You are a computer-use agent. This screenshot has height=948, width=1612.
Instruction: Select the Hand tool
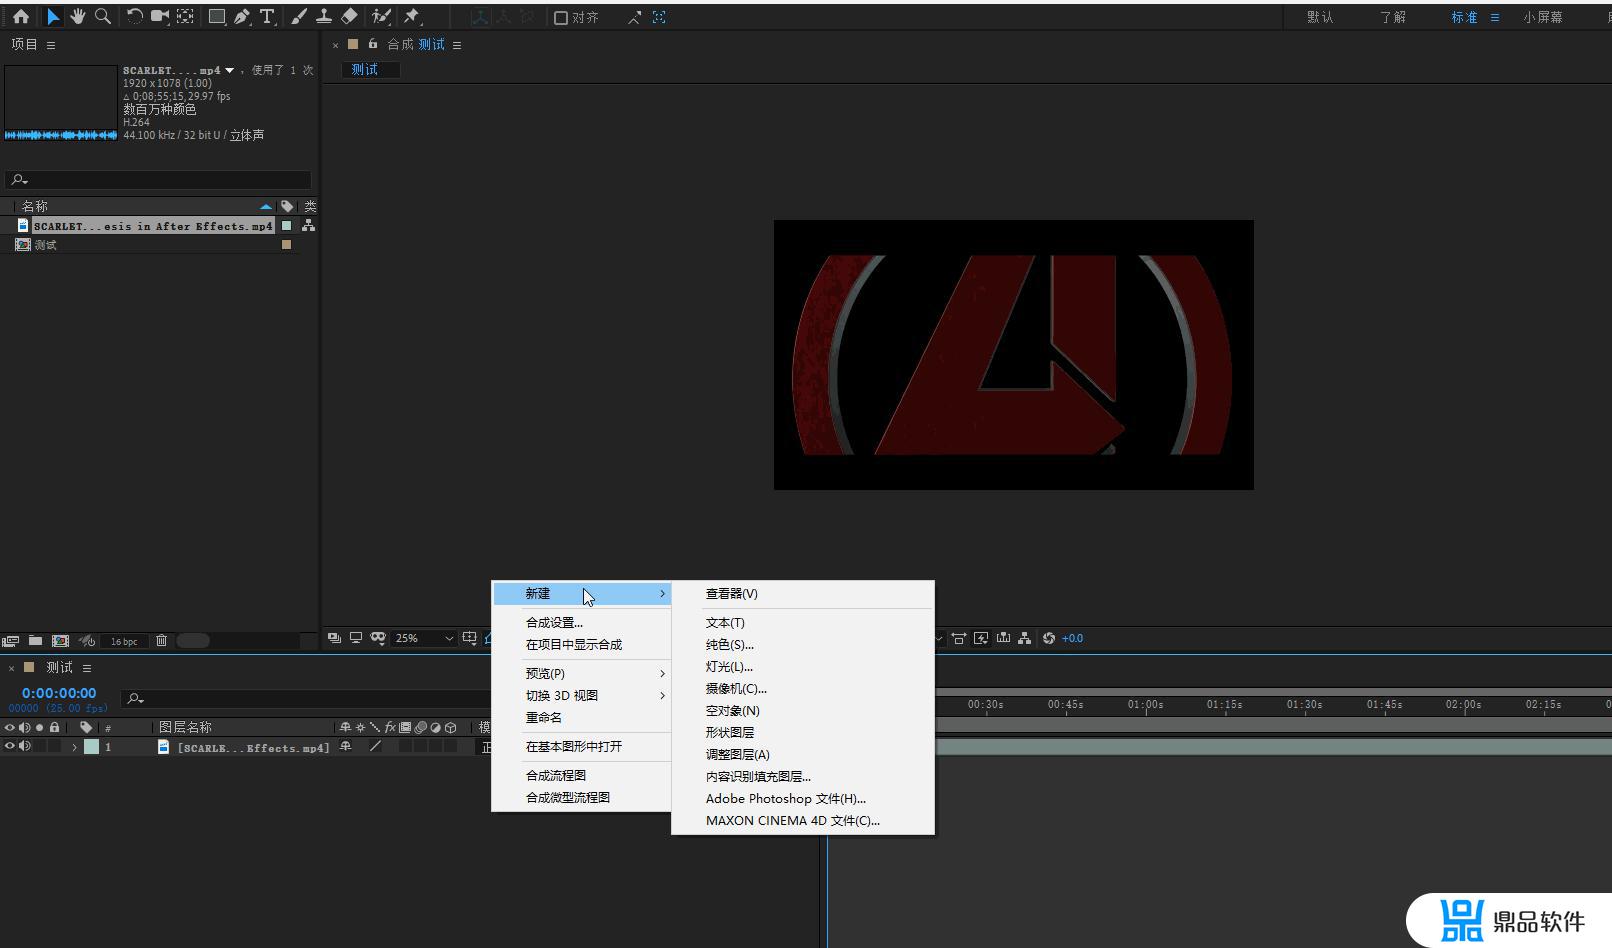click(77, 17)
